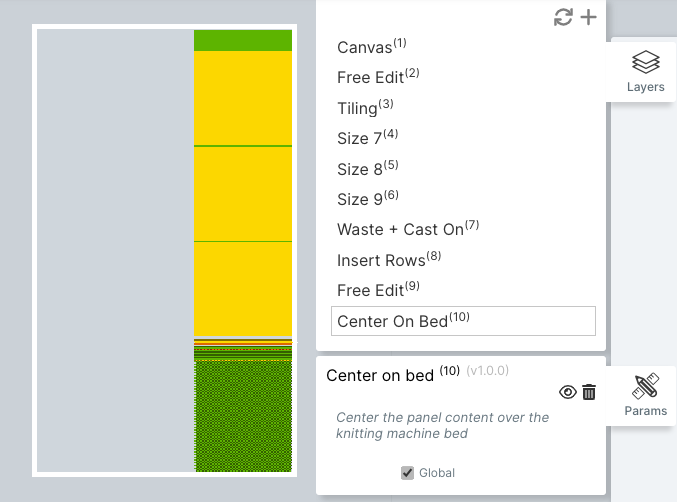677x502 pixels.
Task: Click the dotted green waste section preview
Action: click(243, 416)
